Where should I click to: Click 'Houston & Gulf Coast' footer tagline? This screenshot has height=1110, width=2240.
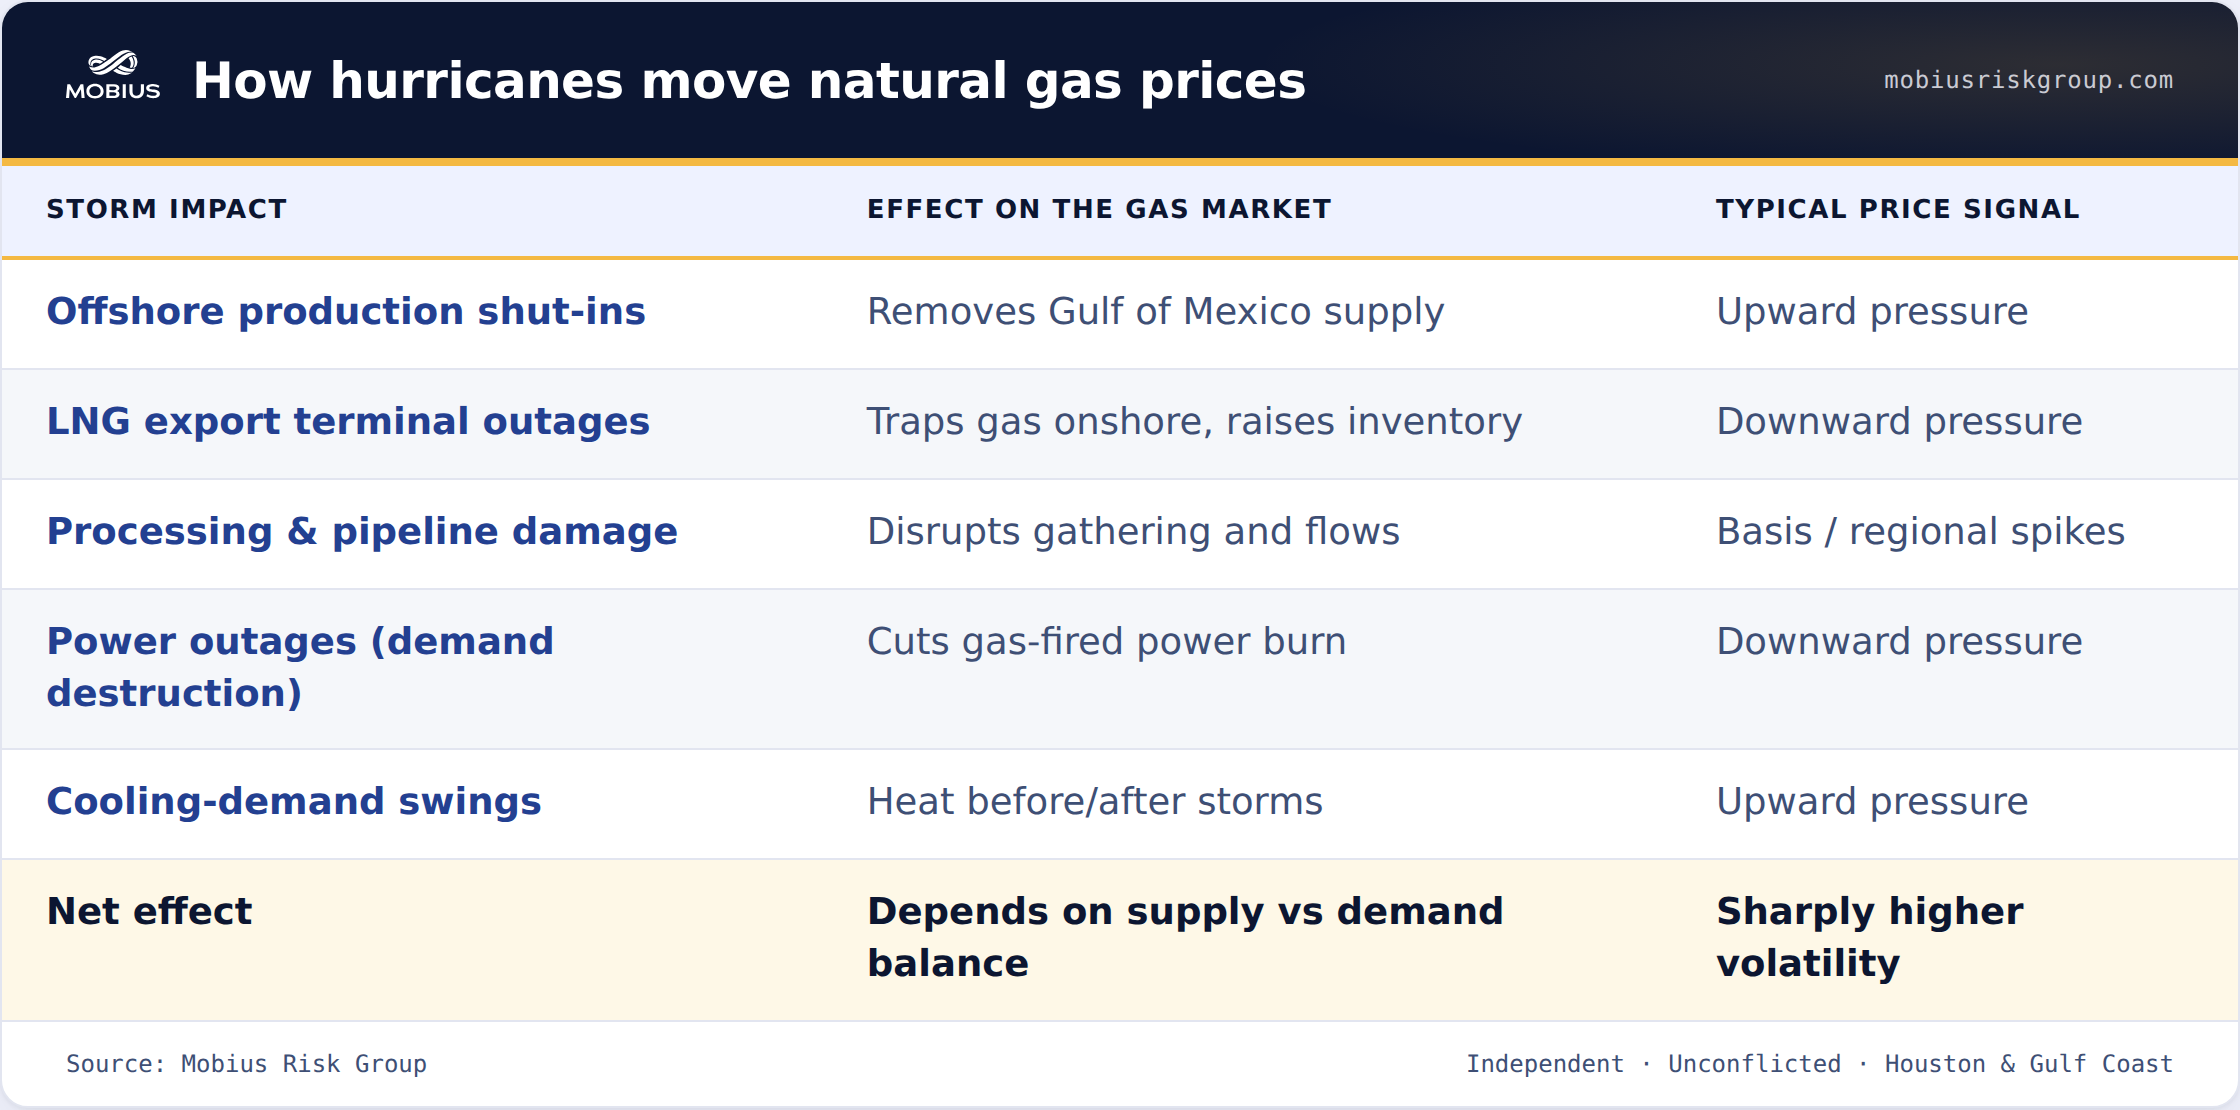coord(2029,1064)
